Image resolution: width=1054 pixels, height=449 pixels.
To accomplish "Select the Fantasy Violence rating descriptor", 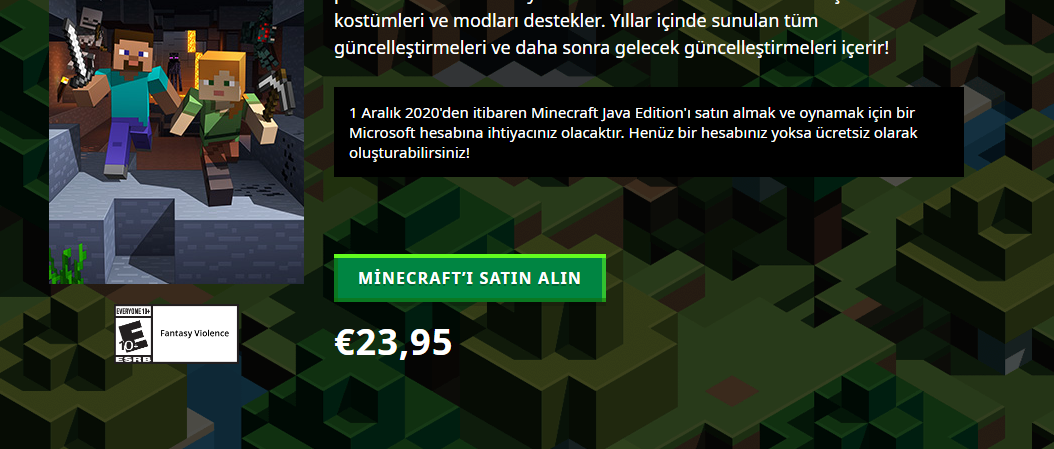I will click(x=194, y=333).
